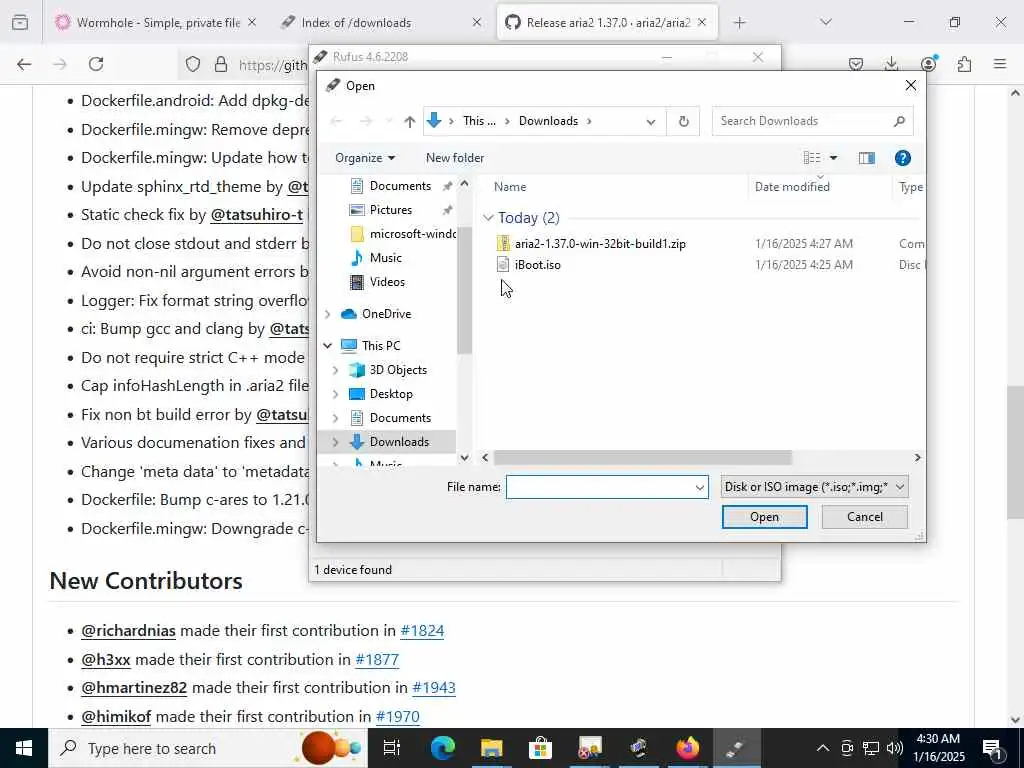Screen dimensions: 1024x768
Task: Refresh the Downloads folder listing
Action: coord(683,121)
